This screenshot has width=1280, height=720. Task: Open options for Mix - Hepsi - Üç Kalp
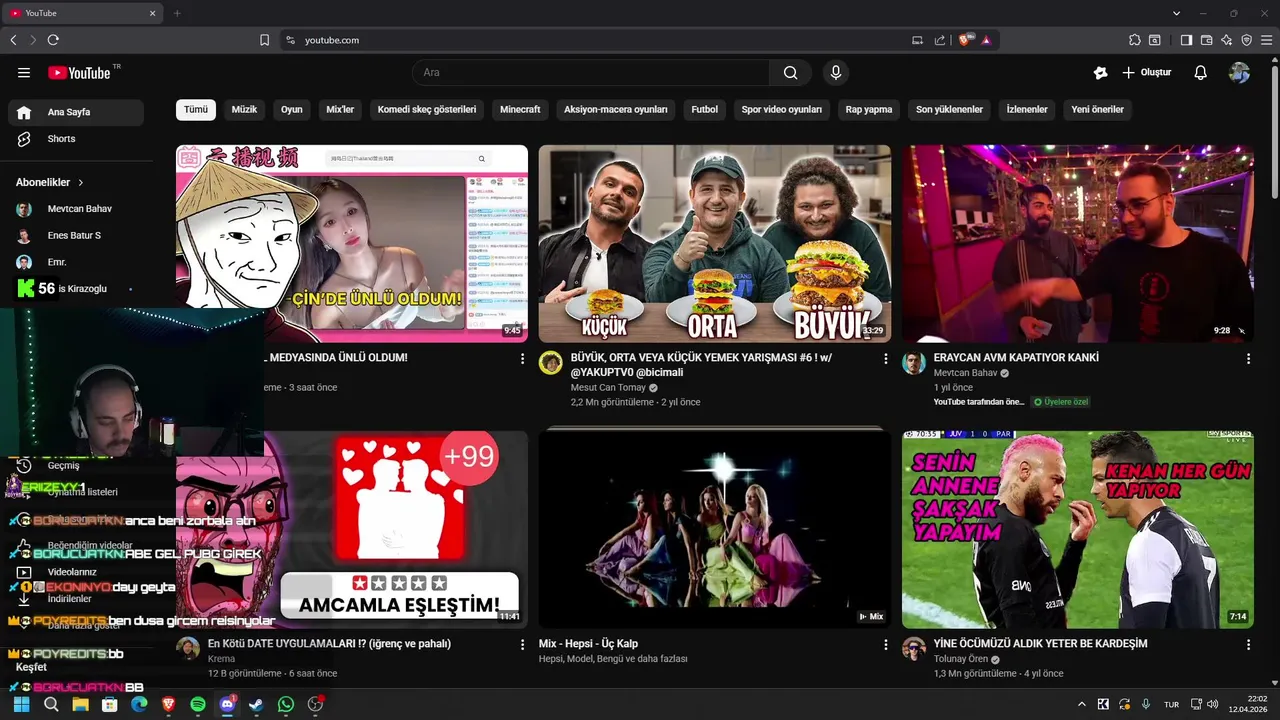tap(885, 645)
